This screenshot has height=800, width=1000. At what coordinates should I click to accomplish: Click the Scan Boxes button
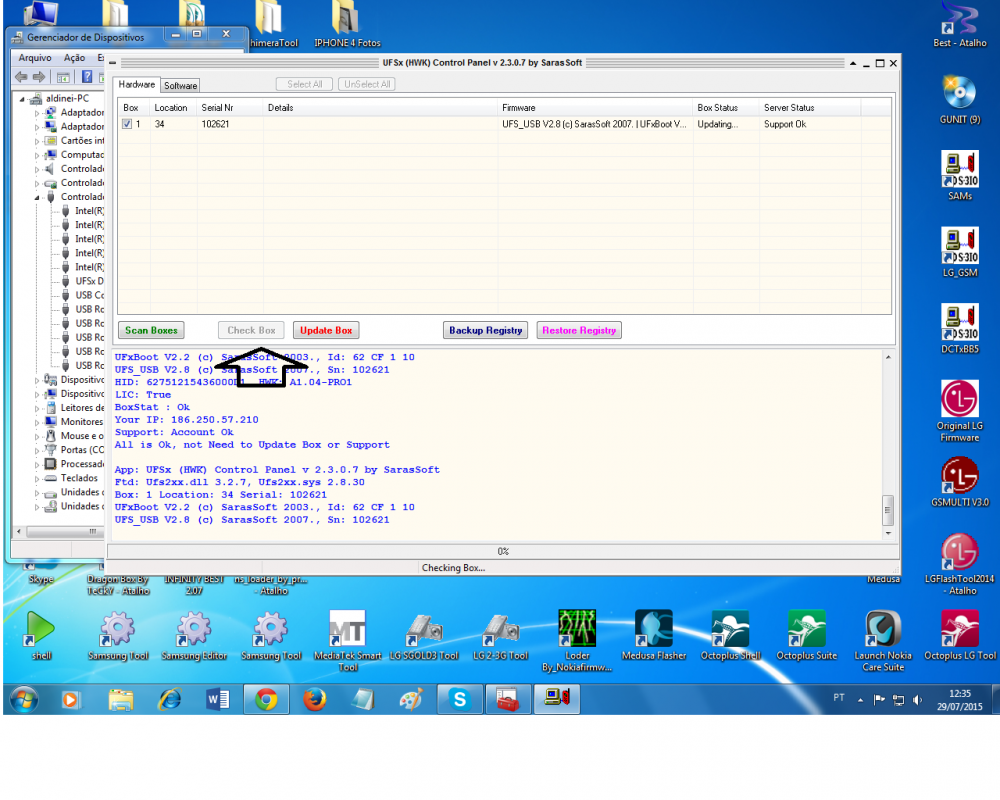coord(151,330)
